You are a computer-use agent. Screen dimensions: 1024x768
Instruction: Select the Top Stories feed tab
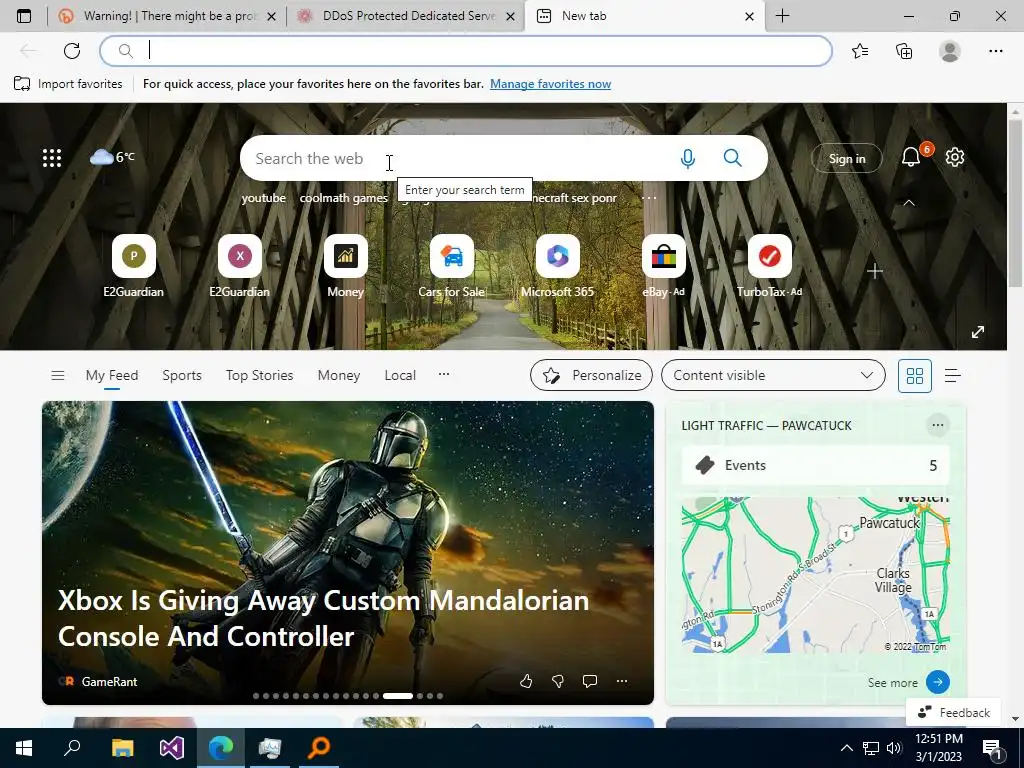coord(259,376)
